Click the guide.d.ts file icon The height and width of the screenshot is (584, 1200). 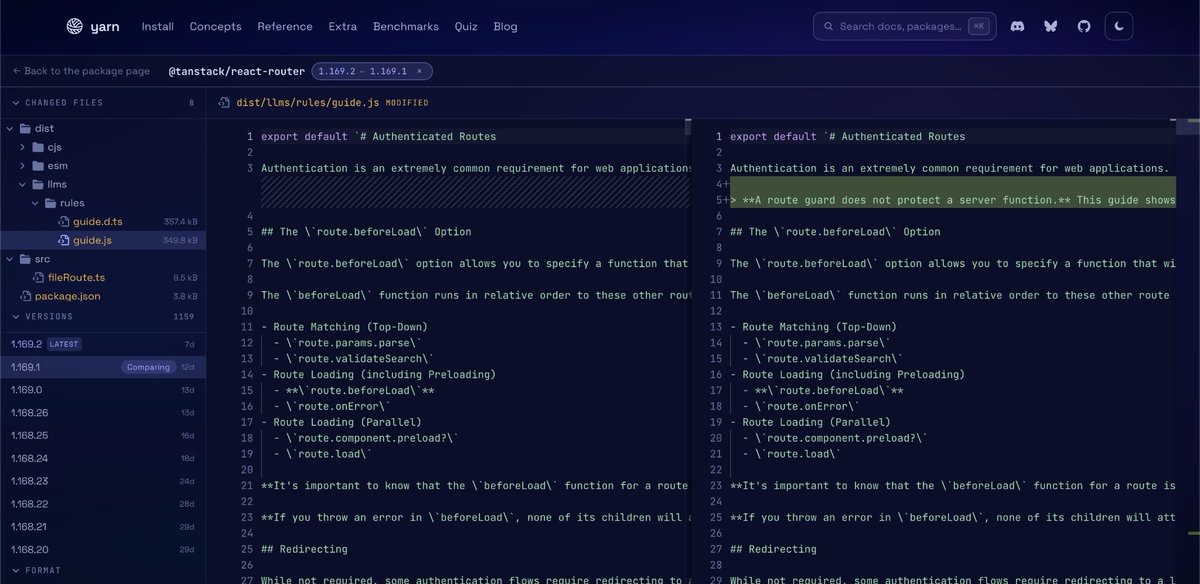tap(64, 222)
